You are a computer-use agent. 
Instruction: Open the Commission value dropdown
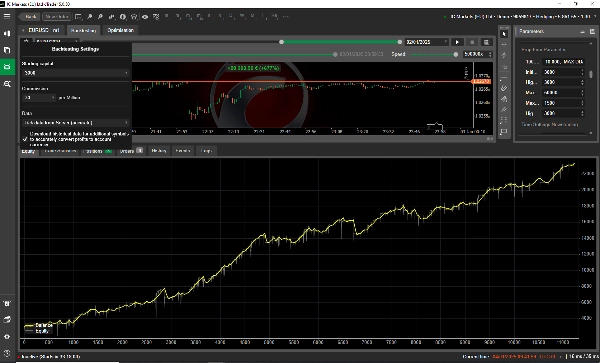[x=39, y=98]
